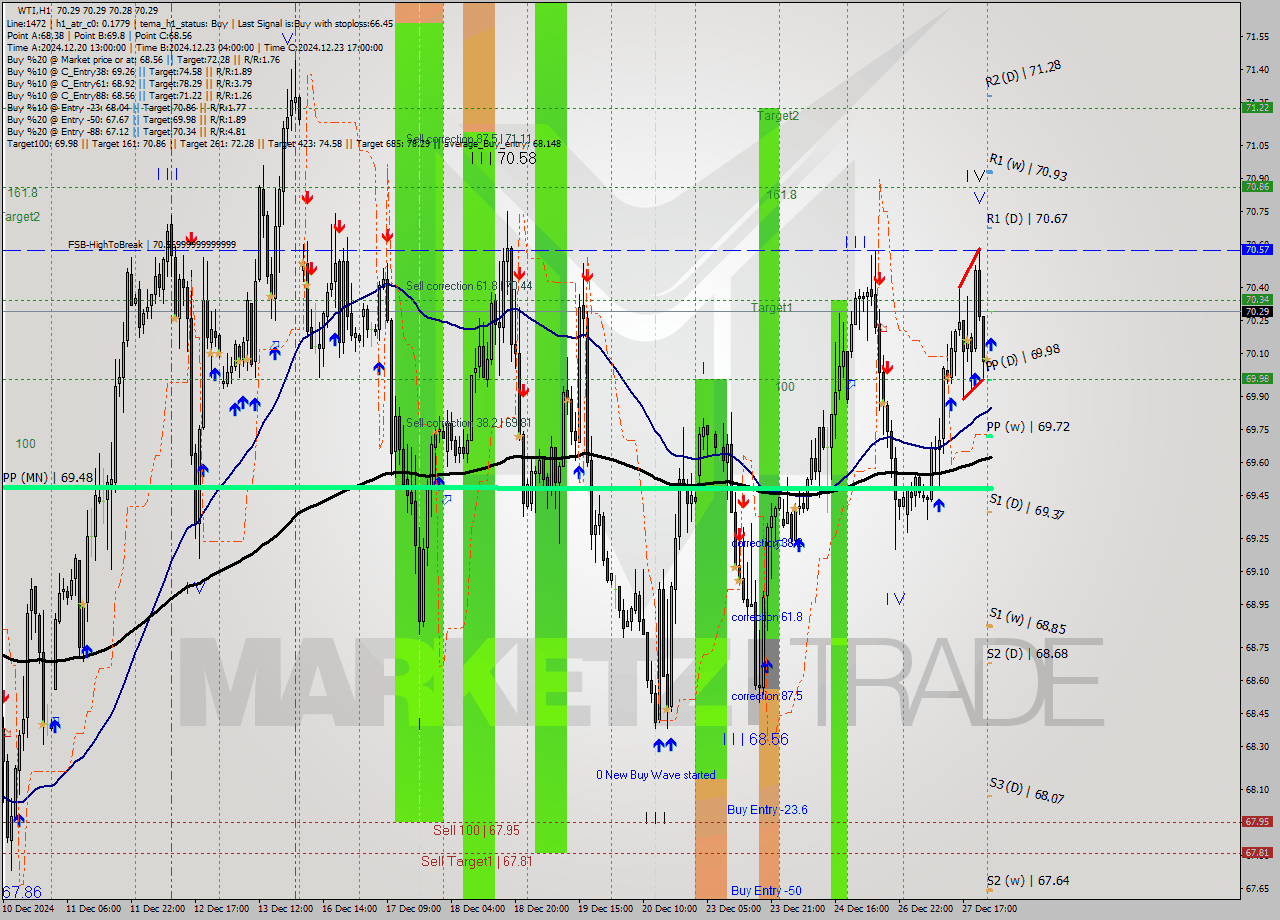1280x920 pixels.
Task: Select the '24 Dec 16:00' time axis label
Action: 864,909
